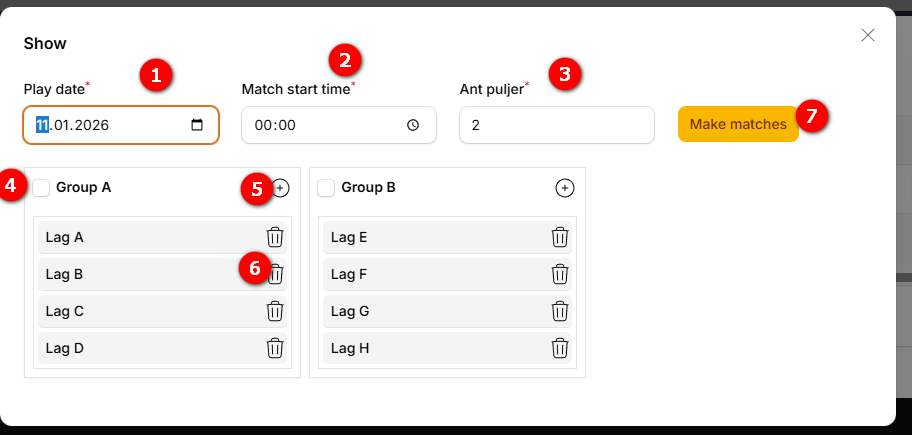
Task: Delete Lag F from Group B
Action: (560, 274)
